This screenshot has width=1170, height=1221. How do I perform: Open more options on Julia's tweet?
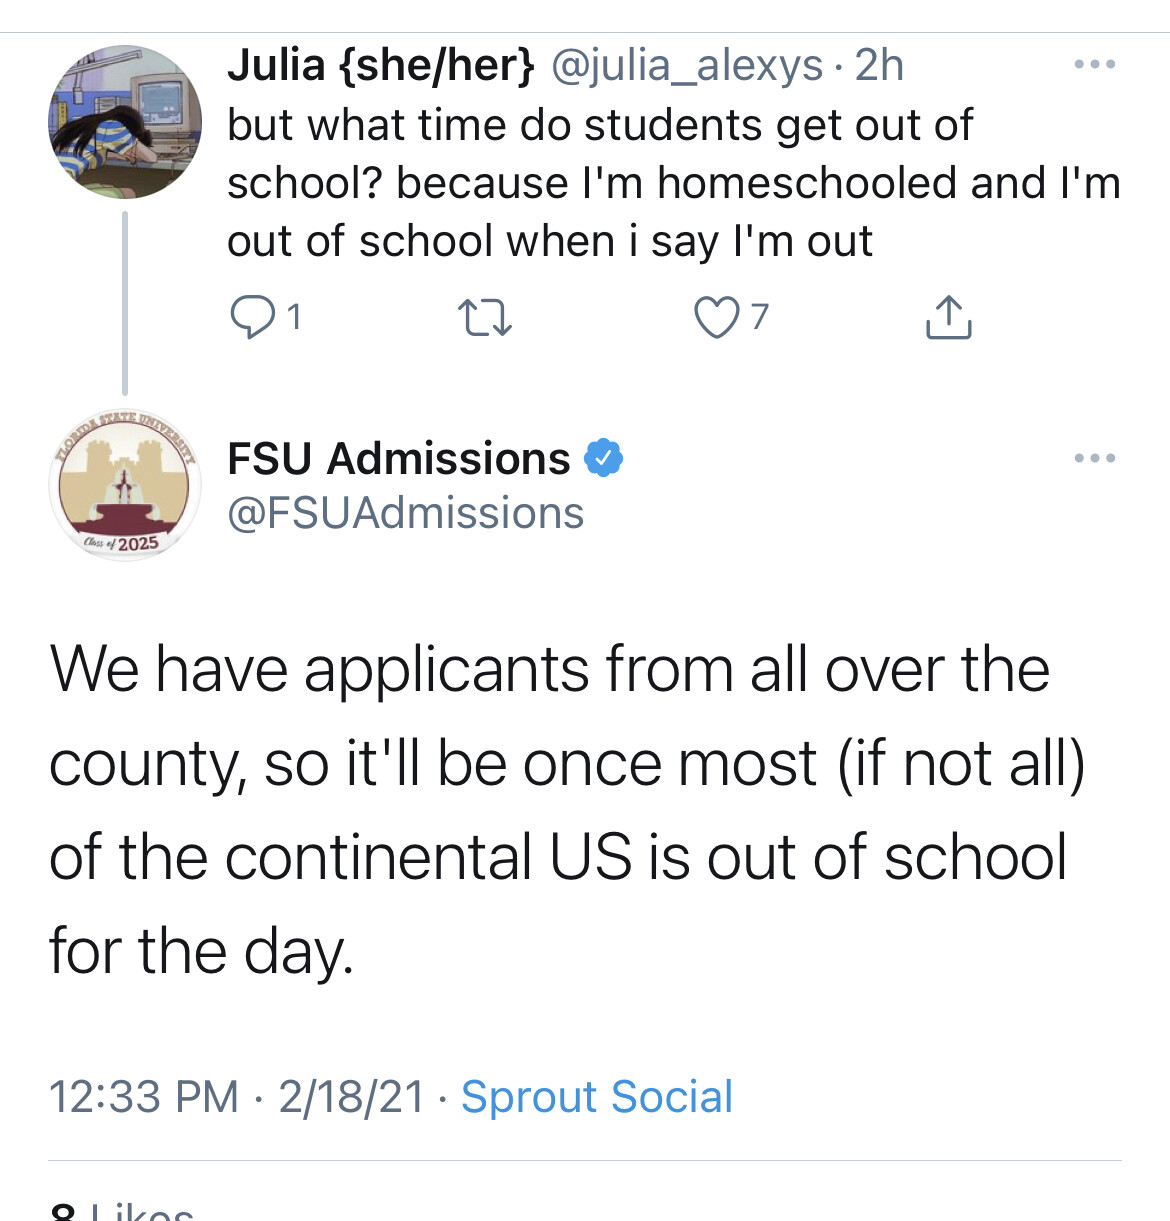tap(1095, 65)
